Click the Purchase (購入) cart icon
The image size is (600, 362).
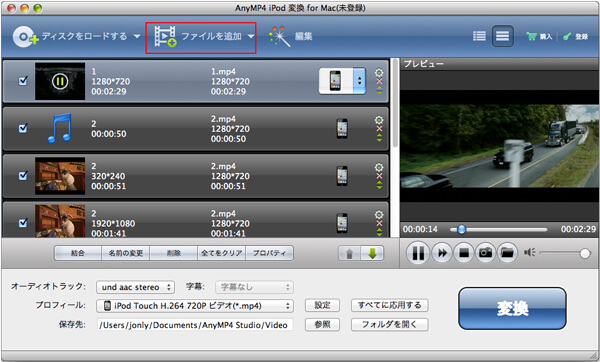point(531,36)
